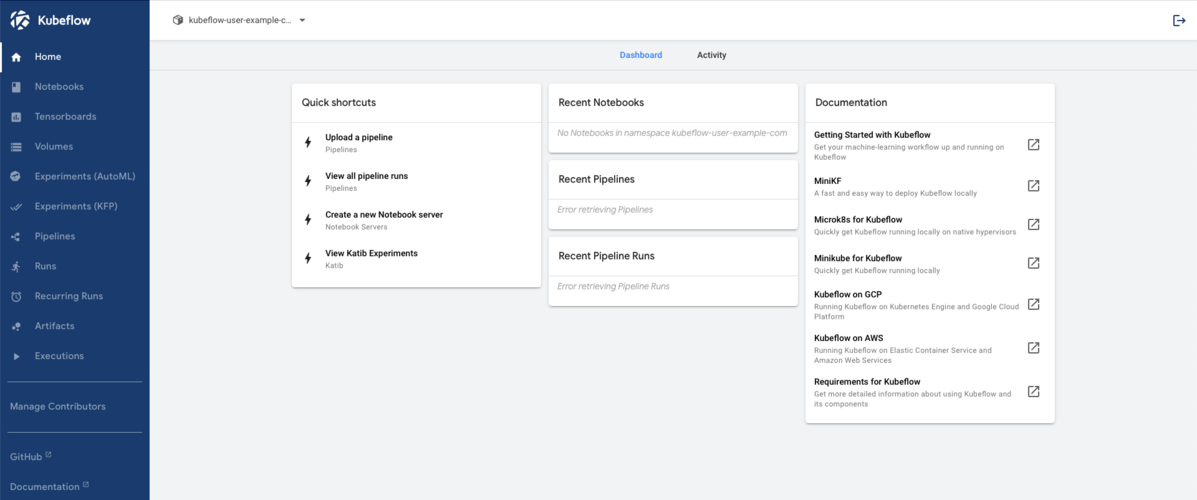
Task: Click the Quick shortcuts card heading
Action: (338, 102)
